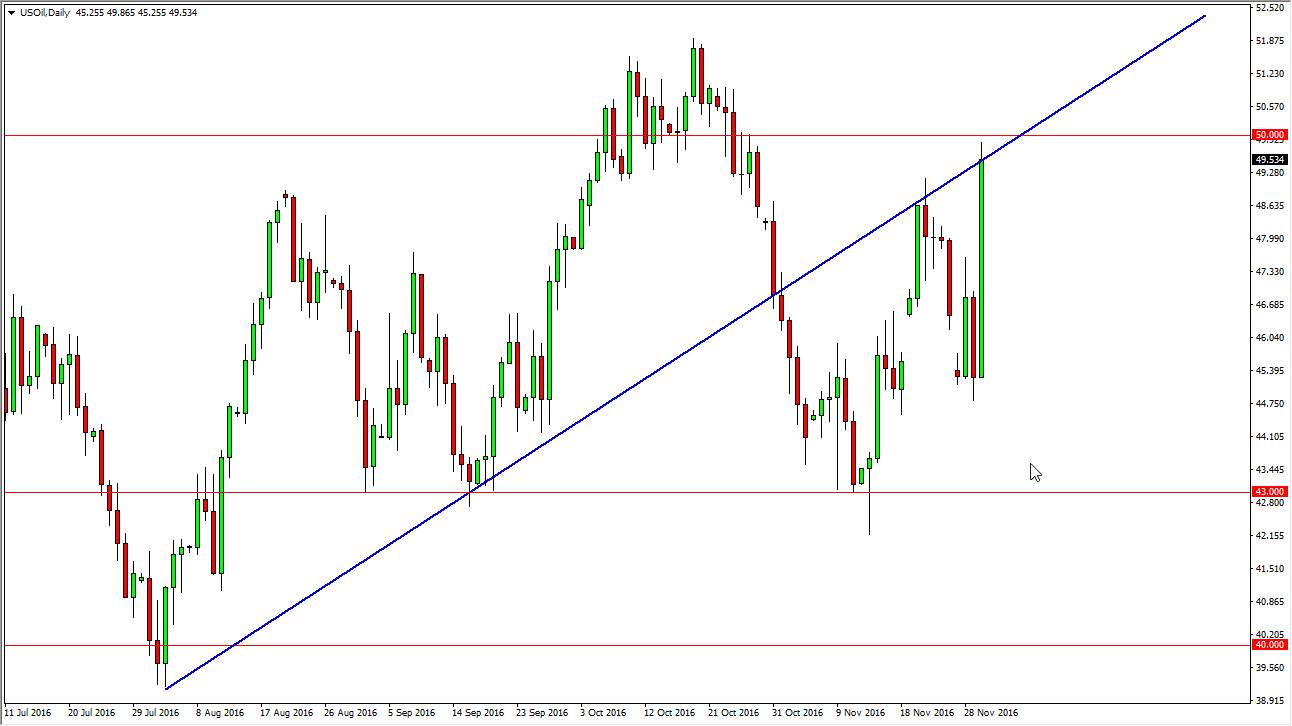Click the 45.395 value on price axis
The image size is (1292, 726).
click(x=1269, y=371)
